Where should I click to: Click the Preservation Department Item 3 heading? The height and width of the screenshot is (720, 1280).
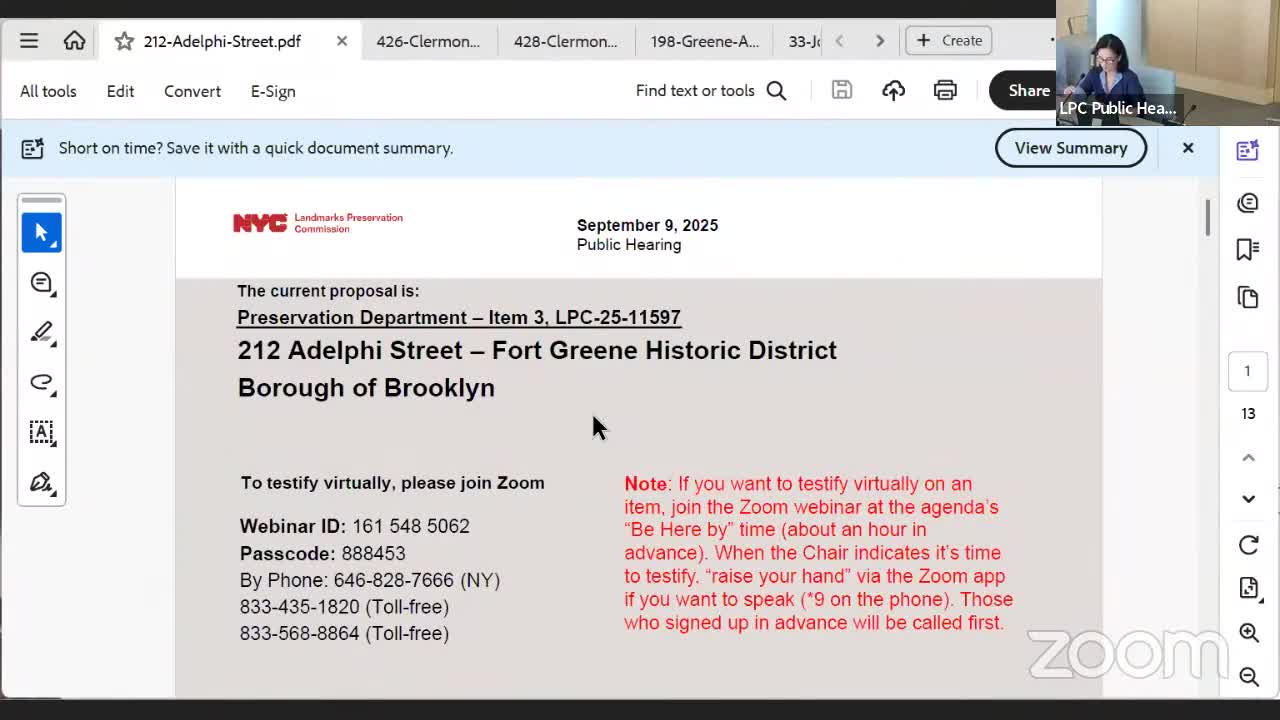point(459,317)
